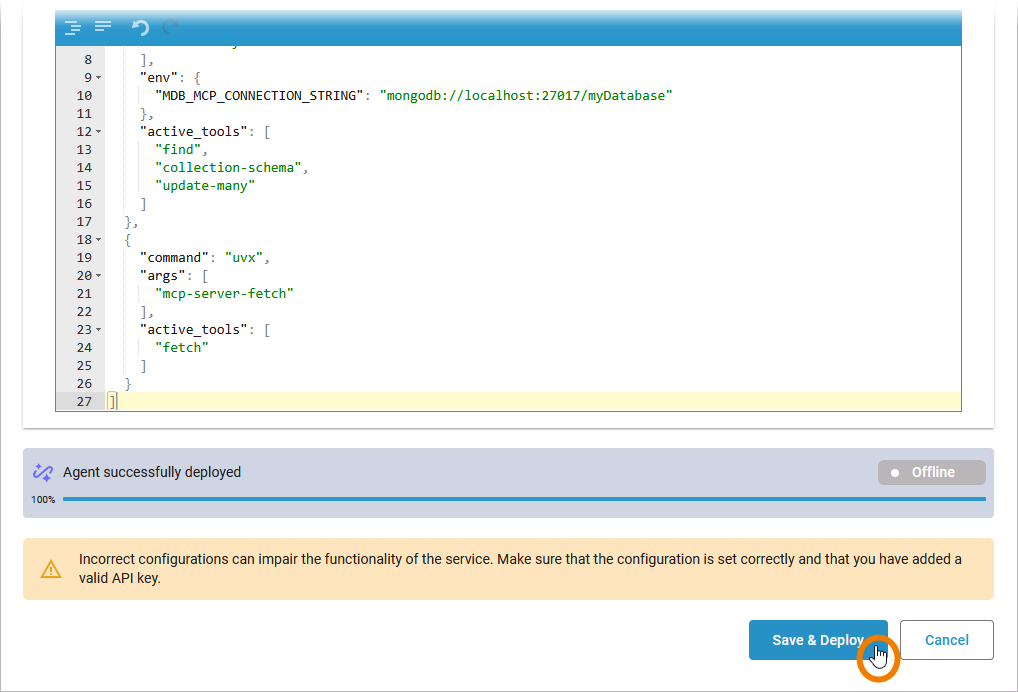1018x692 pixels.
Task: Undo the last edit in JSON editor
Action: (x=140, y=27)
